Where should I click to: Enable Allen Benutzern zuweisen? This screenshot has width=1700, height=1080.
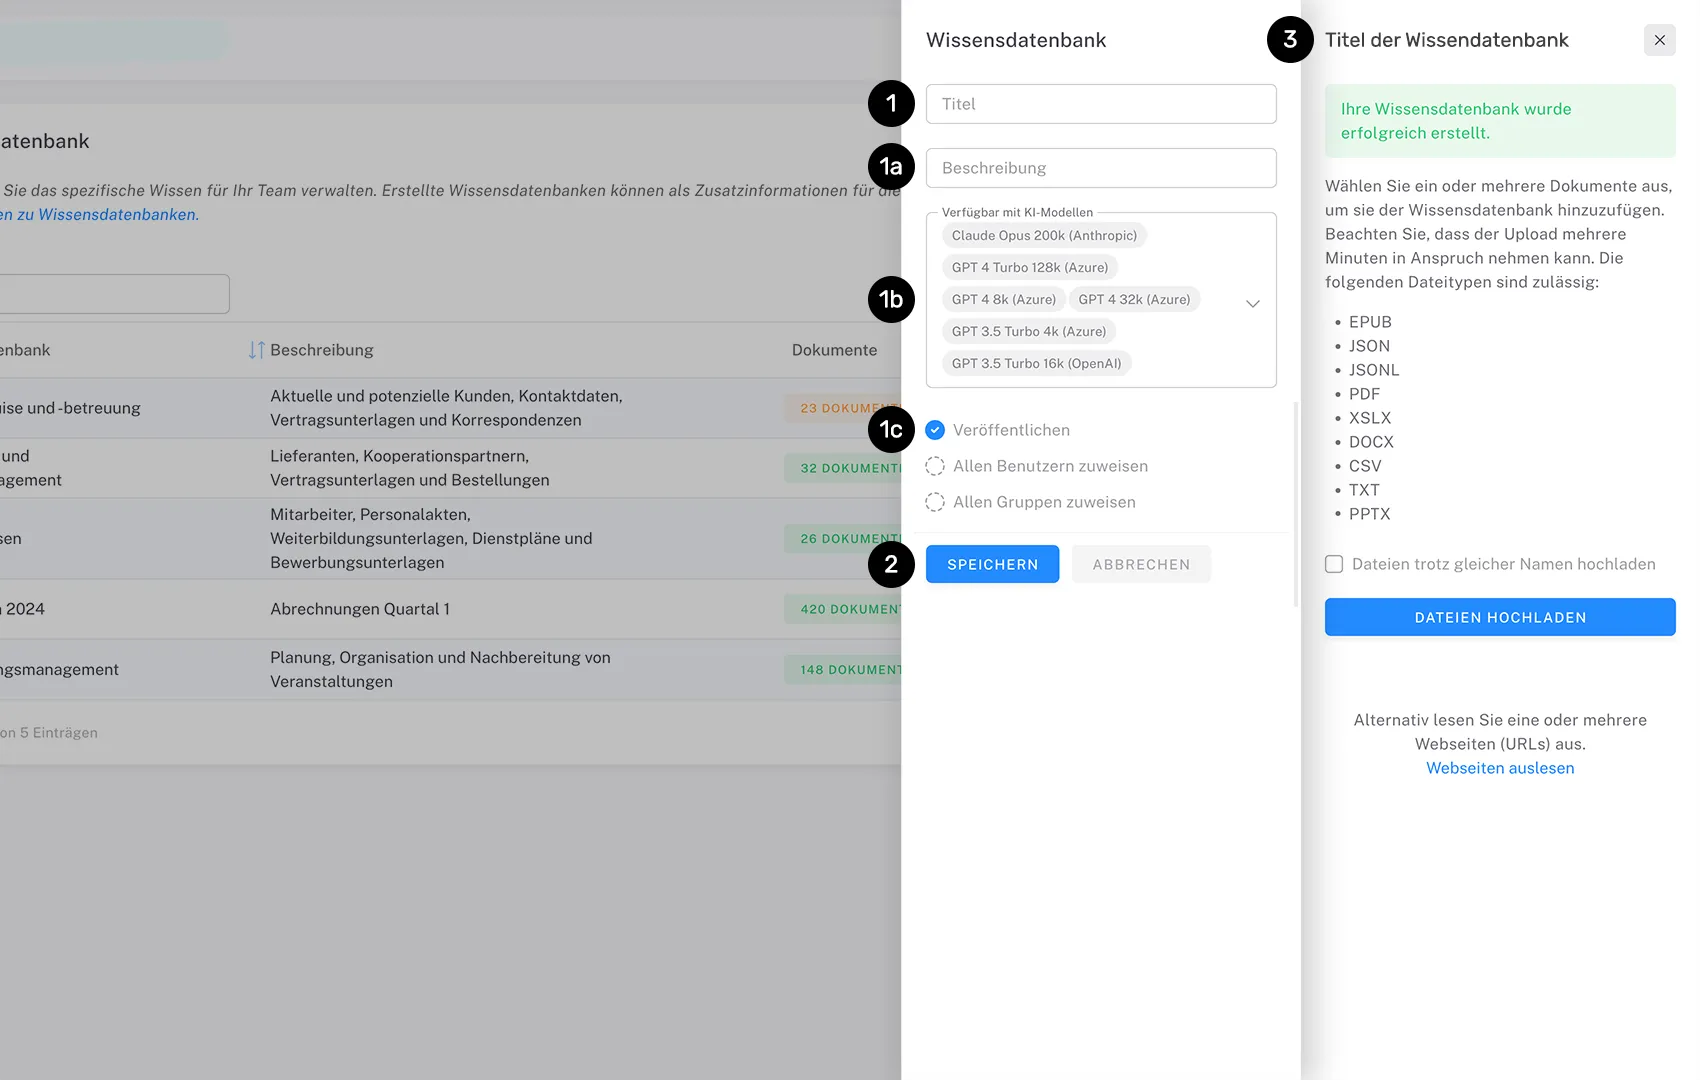click(x=935, y=466)
